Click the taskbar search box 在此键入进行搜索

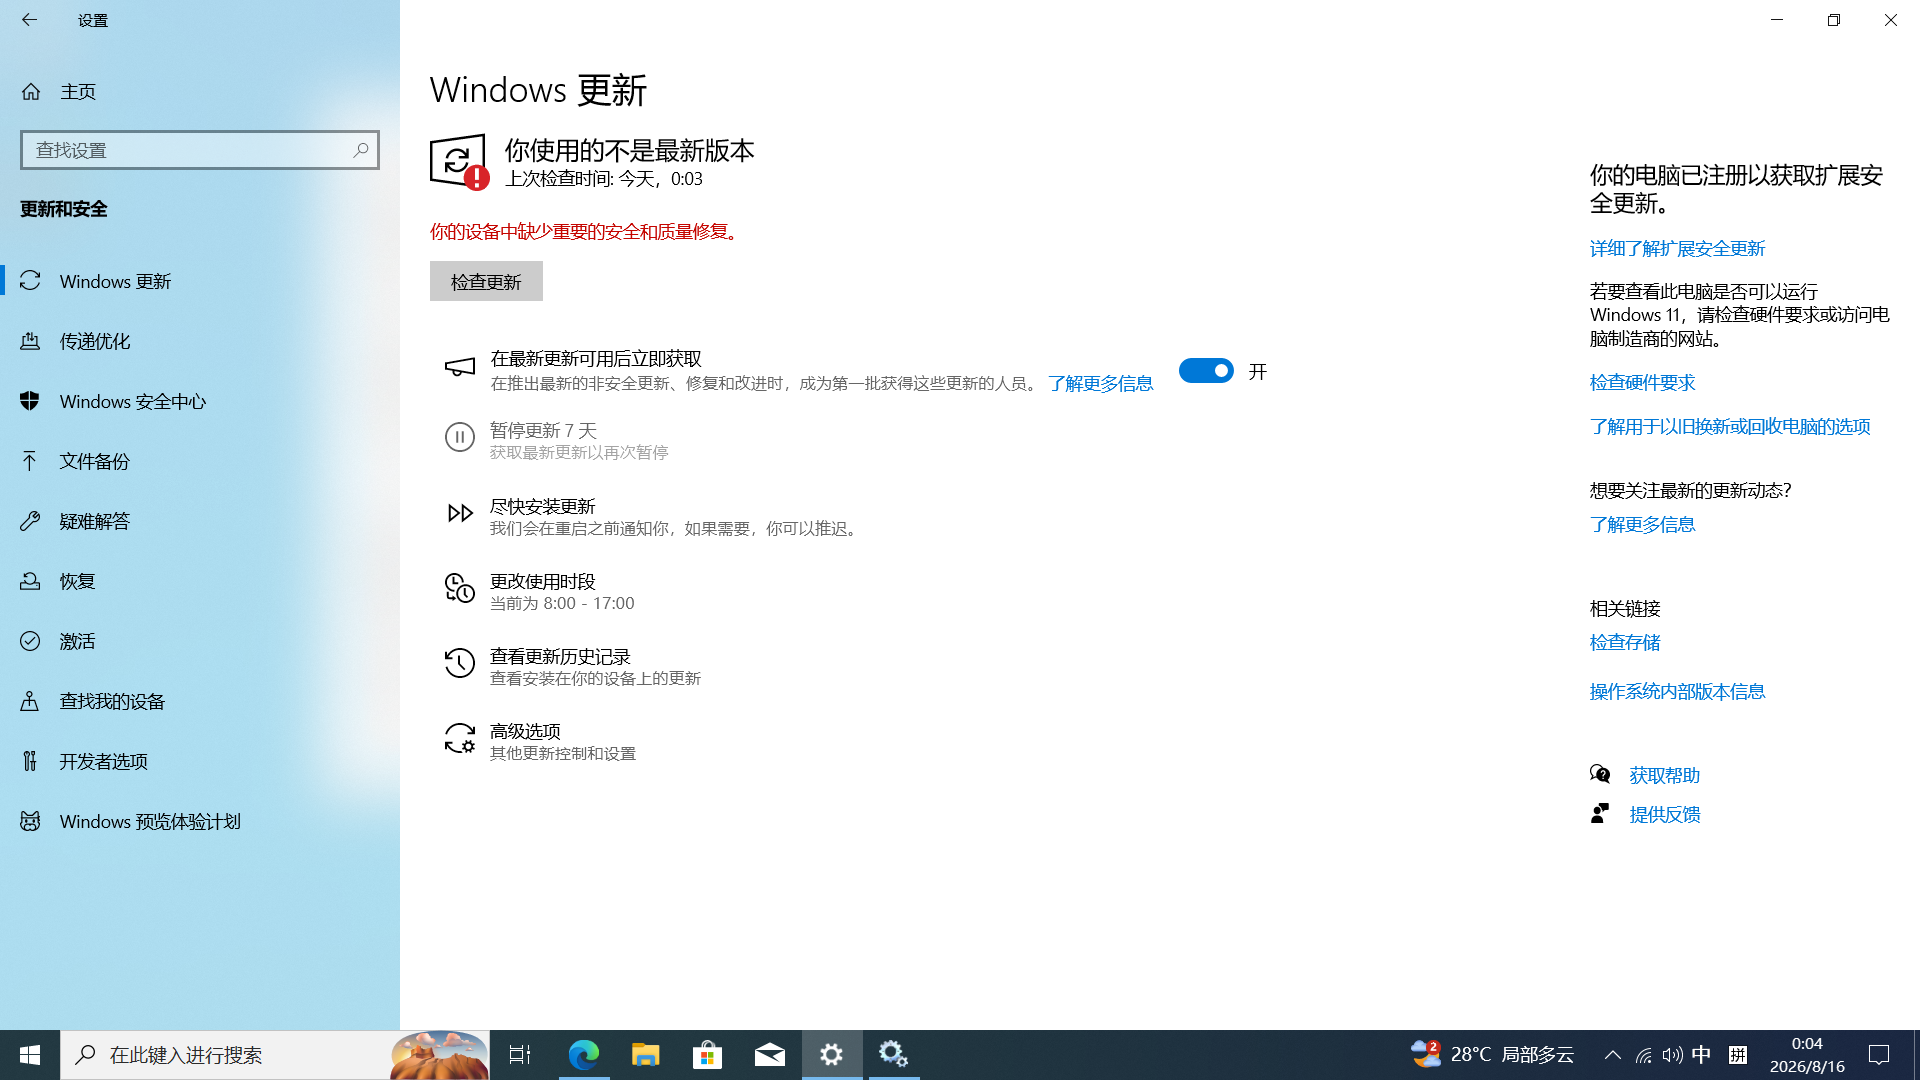pos(275,1054)
